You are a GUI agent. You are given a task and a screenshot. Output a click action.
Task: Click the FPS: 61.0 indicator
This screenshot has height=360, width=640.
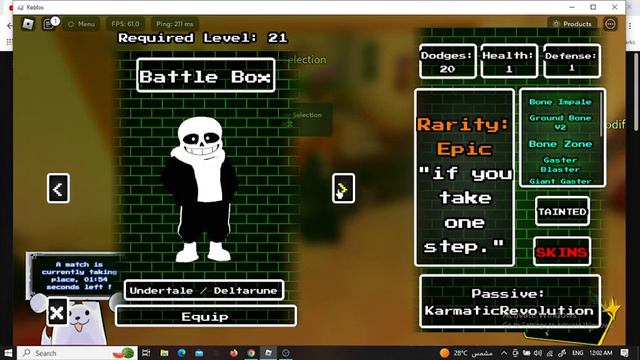tap(125, 24)
